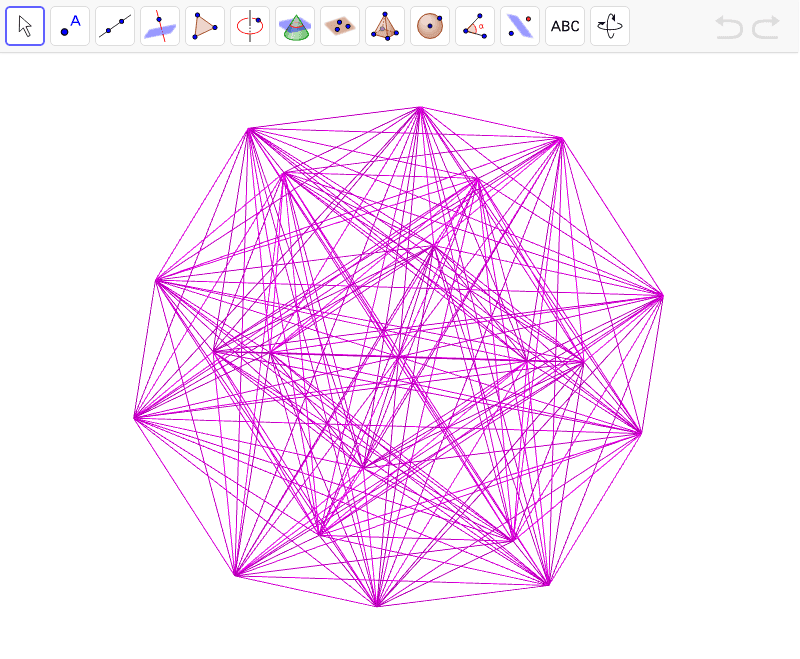Click the Point tool with blue dot
Viewport: 800px width, 659px height.
pos(70,26)
